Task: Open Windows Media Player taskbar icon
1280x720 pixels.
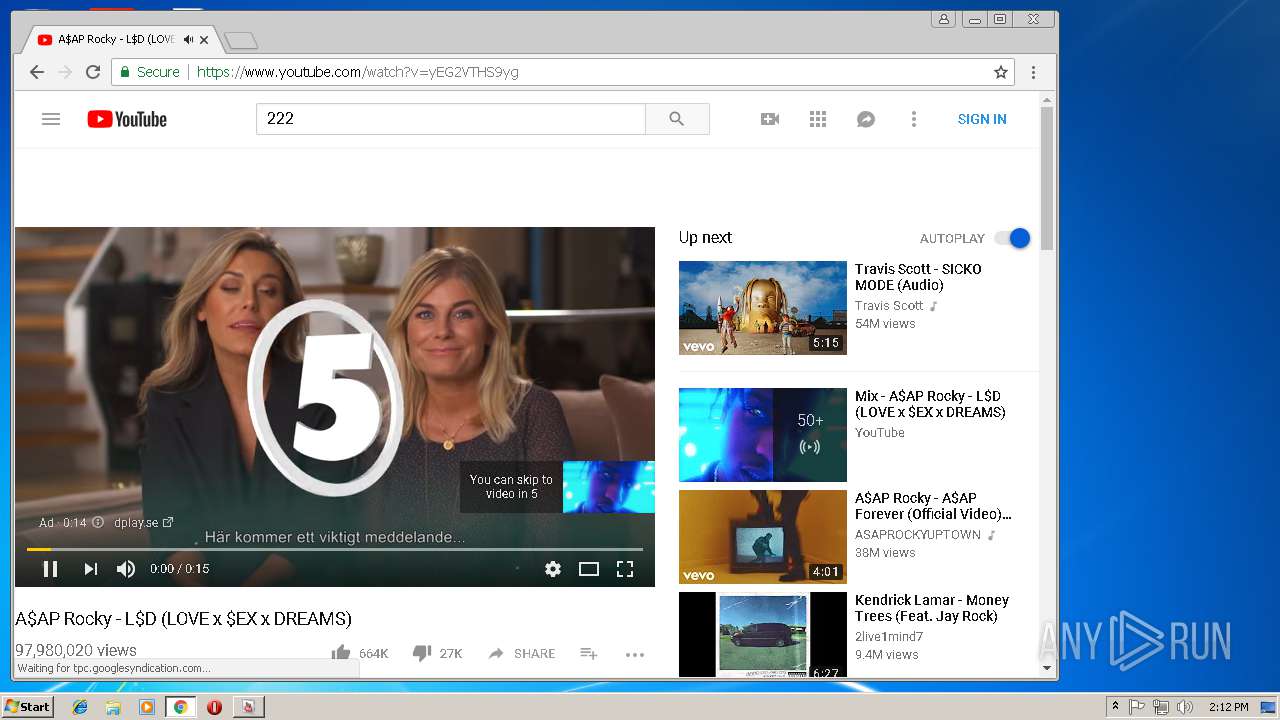Action: (x=147, y=707)
